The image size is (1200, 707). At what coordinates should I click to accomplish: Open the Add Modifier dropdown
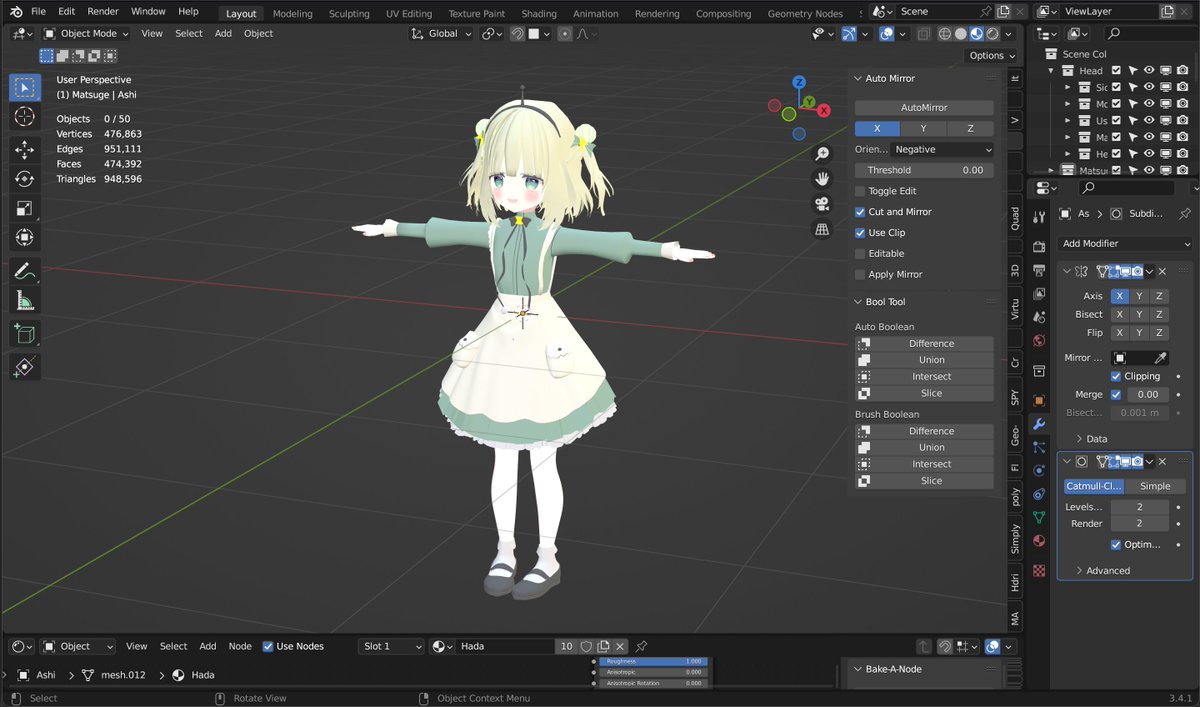click(x=1126, y=244)
